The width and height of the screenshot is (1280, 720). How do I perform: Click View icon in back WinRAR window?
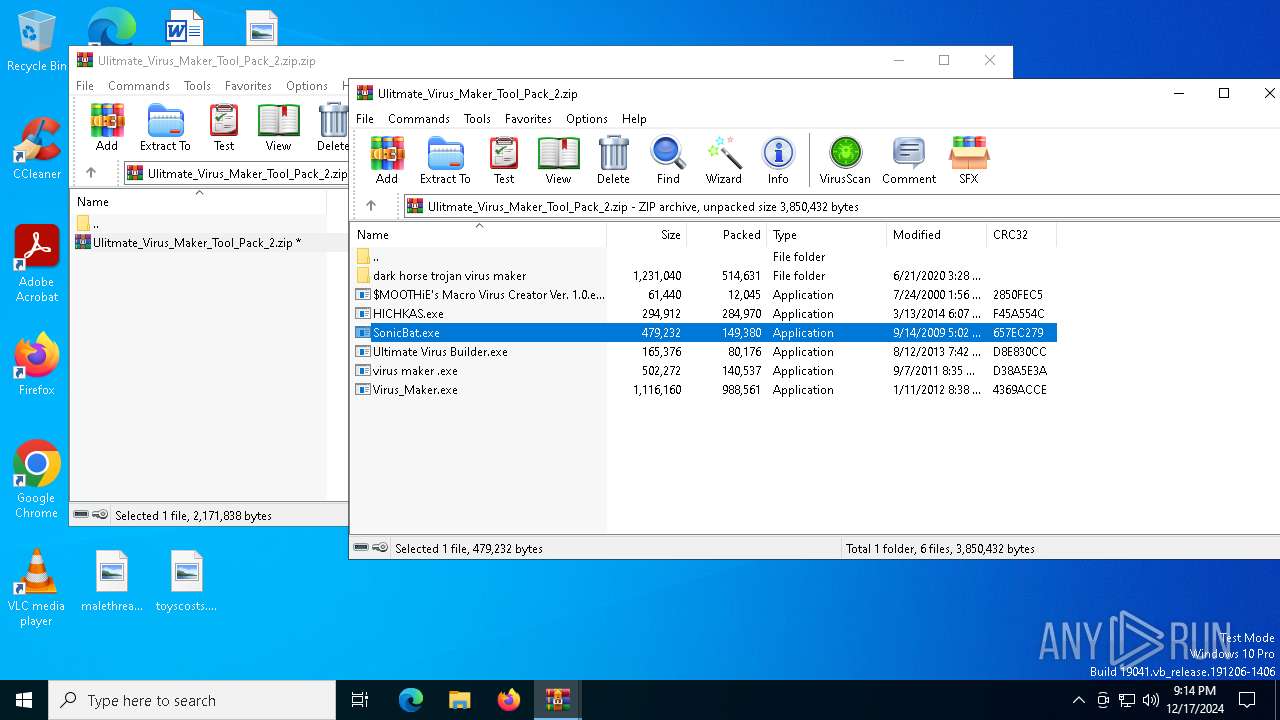[x=278, y=127]
